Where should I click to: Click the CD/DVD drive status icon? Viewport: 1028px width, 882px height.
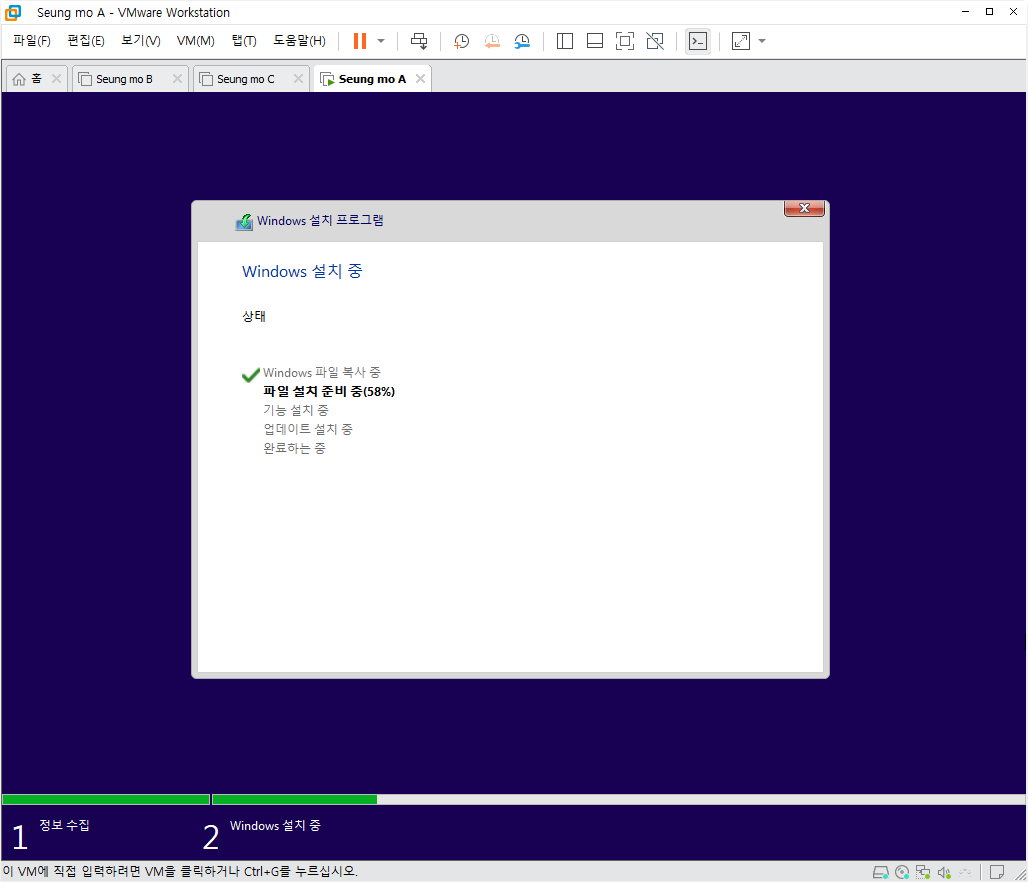902,872
